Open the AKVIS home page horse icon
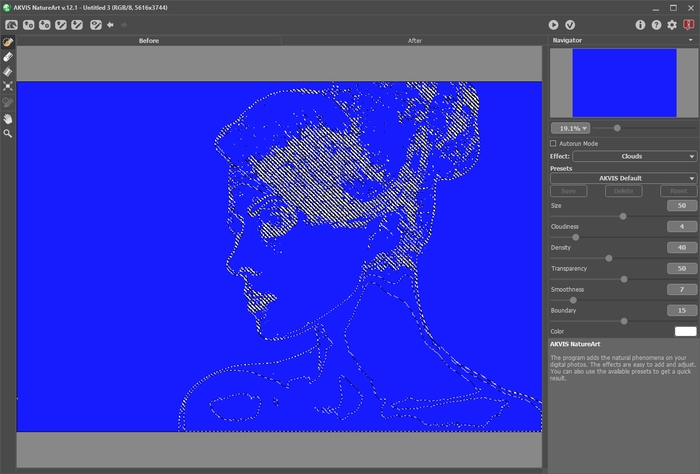 tap(12, 25)
